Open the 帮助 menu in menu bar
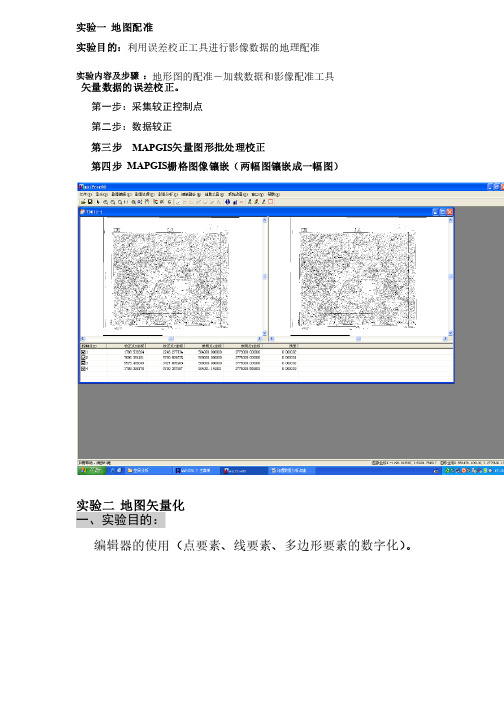 273,194
